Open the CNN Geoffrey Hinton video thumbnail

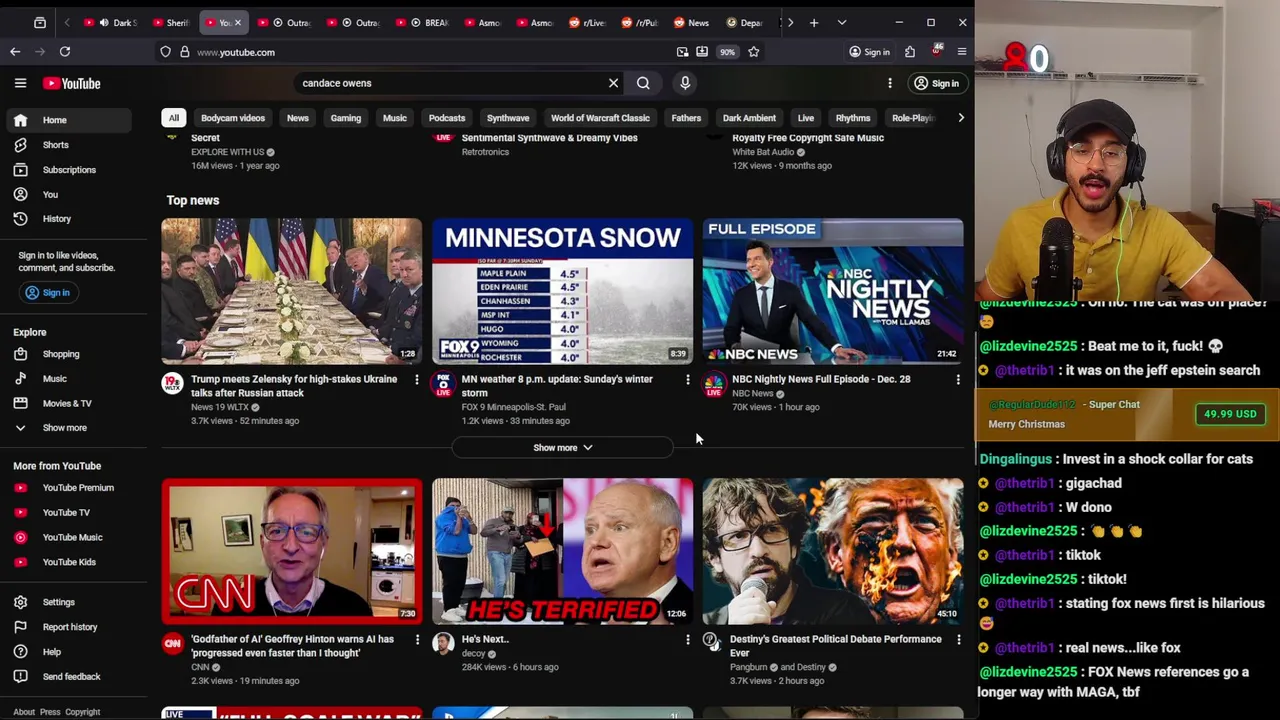pyautogui.click(x=292, y=551)
